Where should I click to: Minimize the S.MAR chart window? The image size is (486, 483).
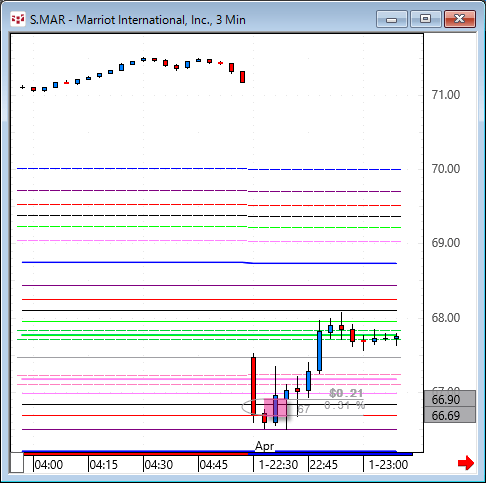pos(391,19)
